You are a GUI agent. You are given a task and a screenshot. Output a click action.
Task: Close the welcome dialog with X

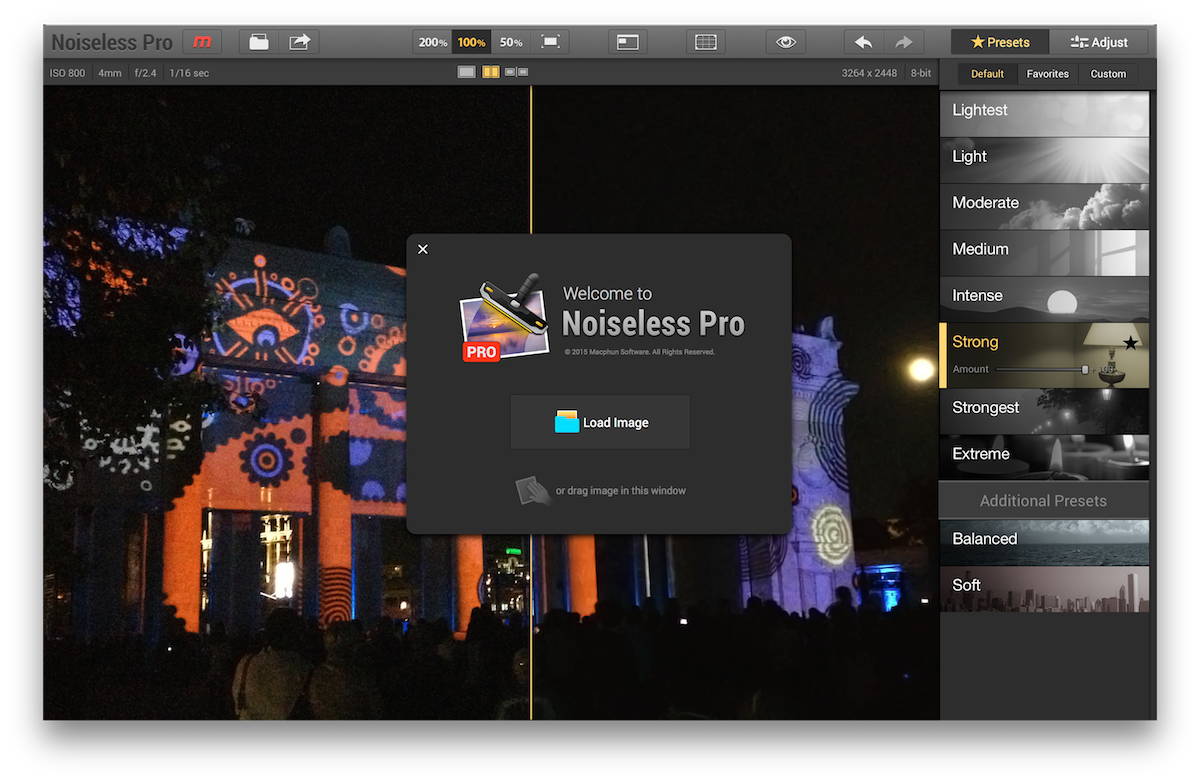tap(423, 249)
